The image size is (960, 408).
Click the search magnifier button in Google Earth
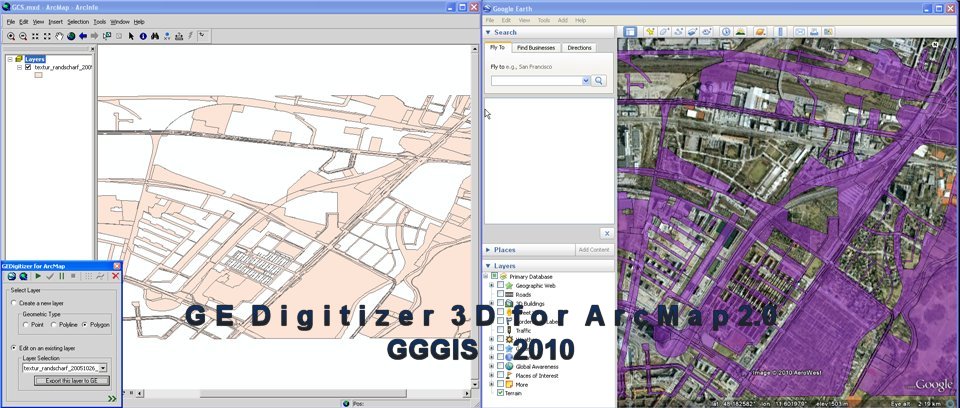[x=599, y=80]
